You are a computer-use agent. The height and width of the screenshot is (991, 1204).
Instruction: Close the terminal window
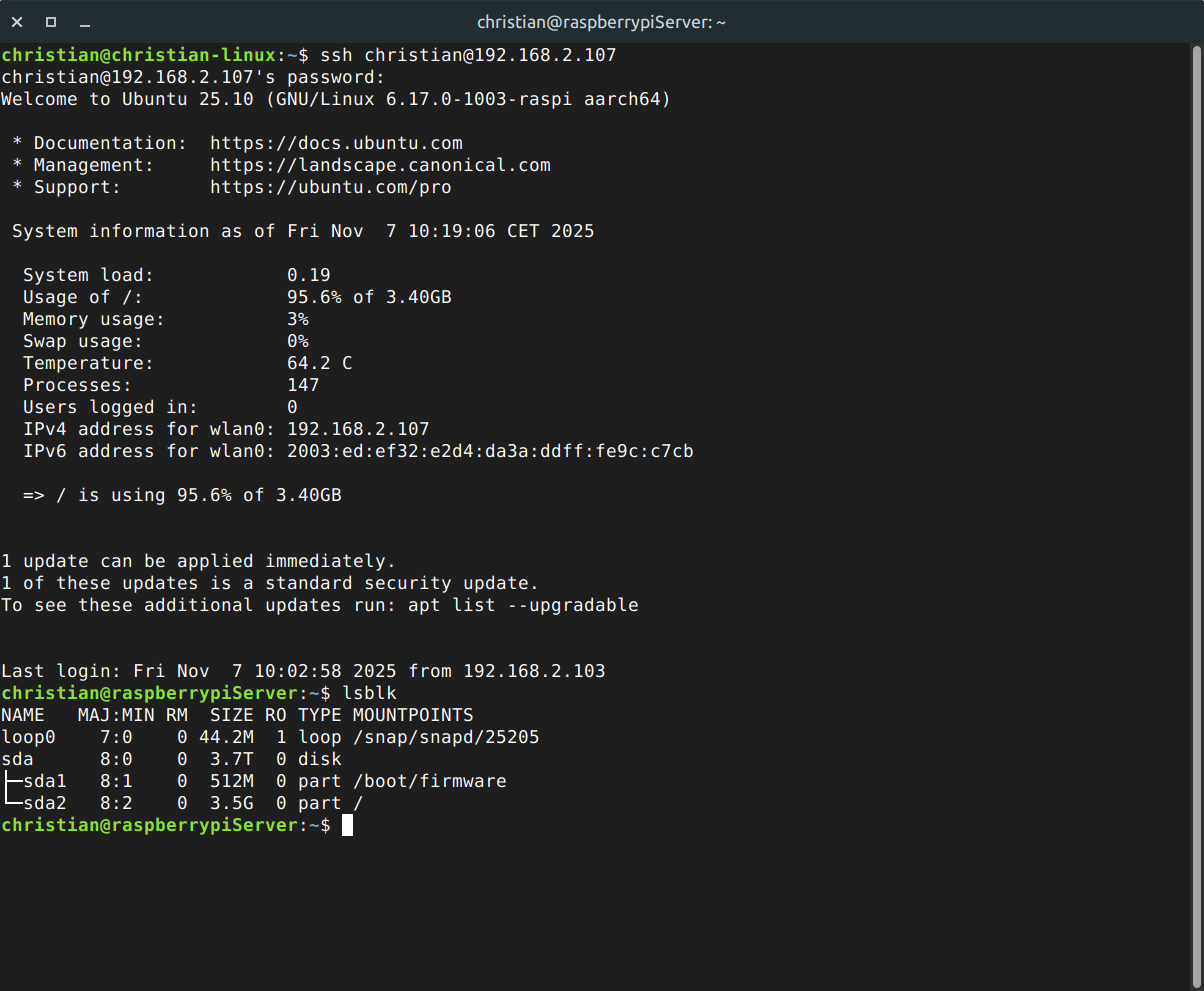18,21
